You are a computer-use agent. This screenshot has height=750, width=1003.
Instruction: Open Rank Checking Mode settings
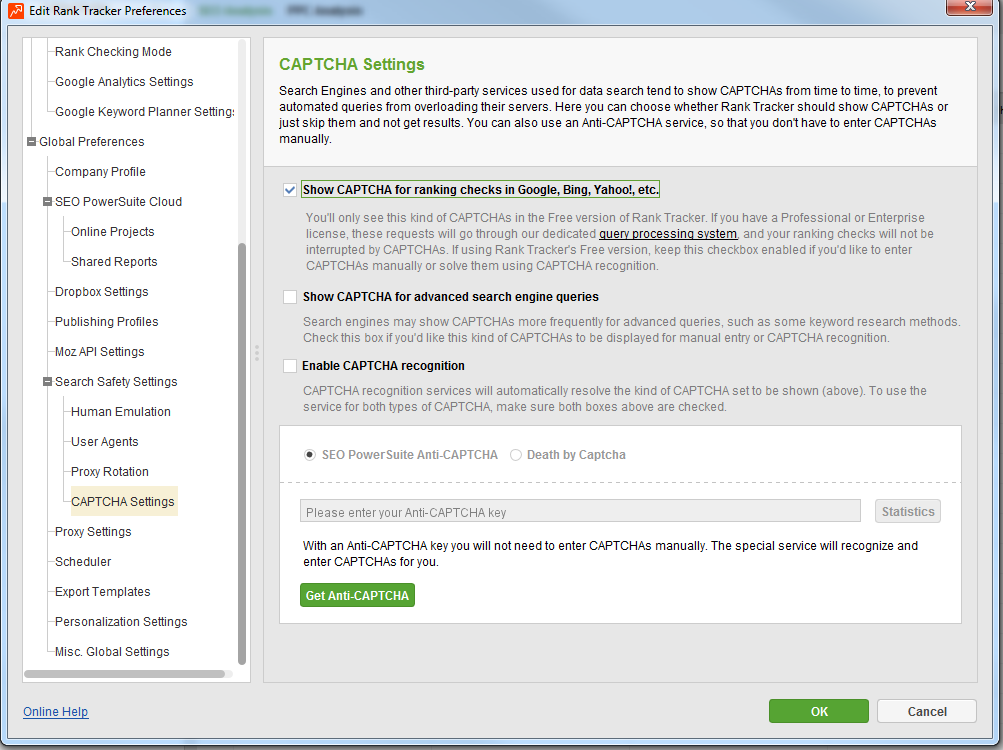[x=113, y=52]
